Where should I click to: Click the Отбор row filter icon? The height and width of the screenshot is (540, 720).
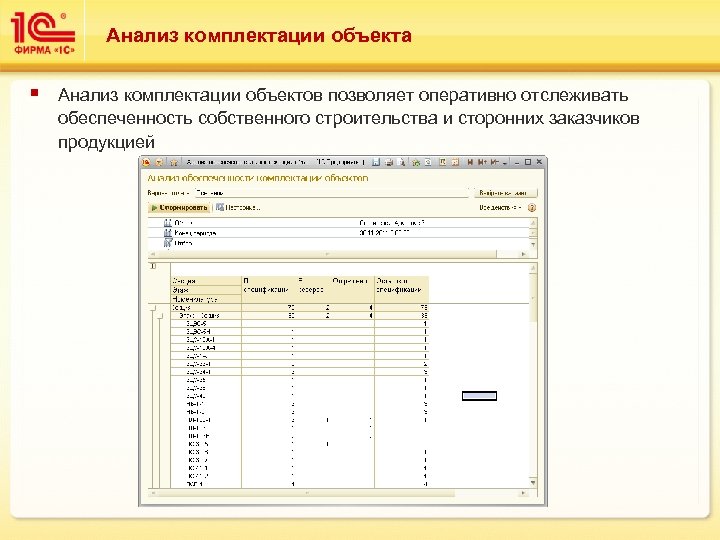coord(168,243)
